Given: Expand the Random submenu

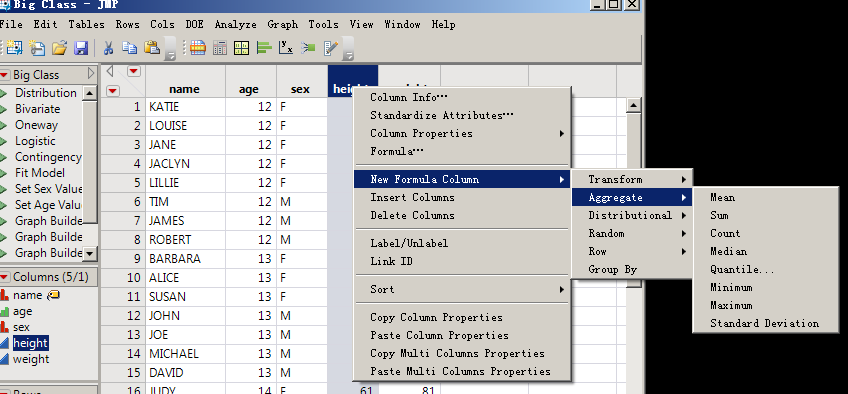Looking at the screenshot, I should click(x=632, y=233).
